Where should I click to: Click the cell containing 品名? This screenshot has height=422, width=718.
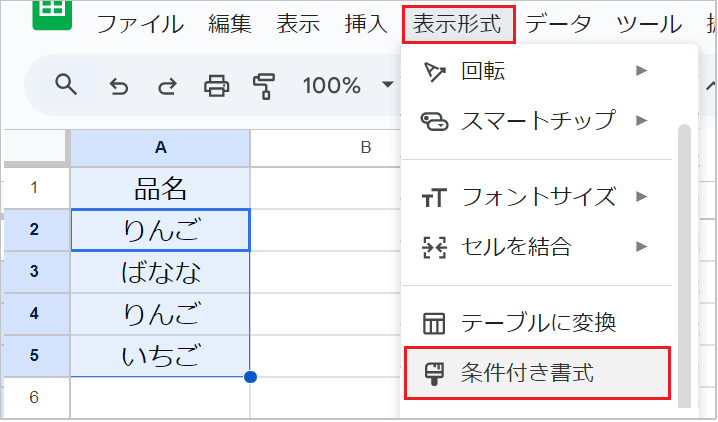(x=160, y=188)
